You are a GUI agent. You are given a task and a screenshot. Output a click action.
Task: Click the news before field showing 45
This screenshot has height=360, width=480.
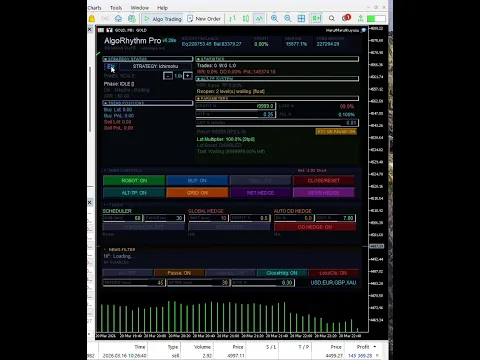[134, 283]
